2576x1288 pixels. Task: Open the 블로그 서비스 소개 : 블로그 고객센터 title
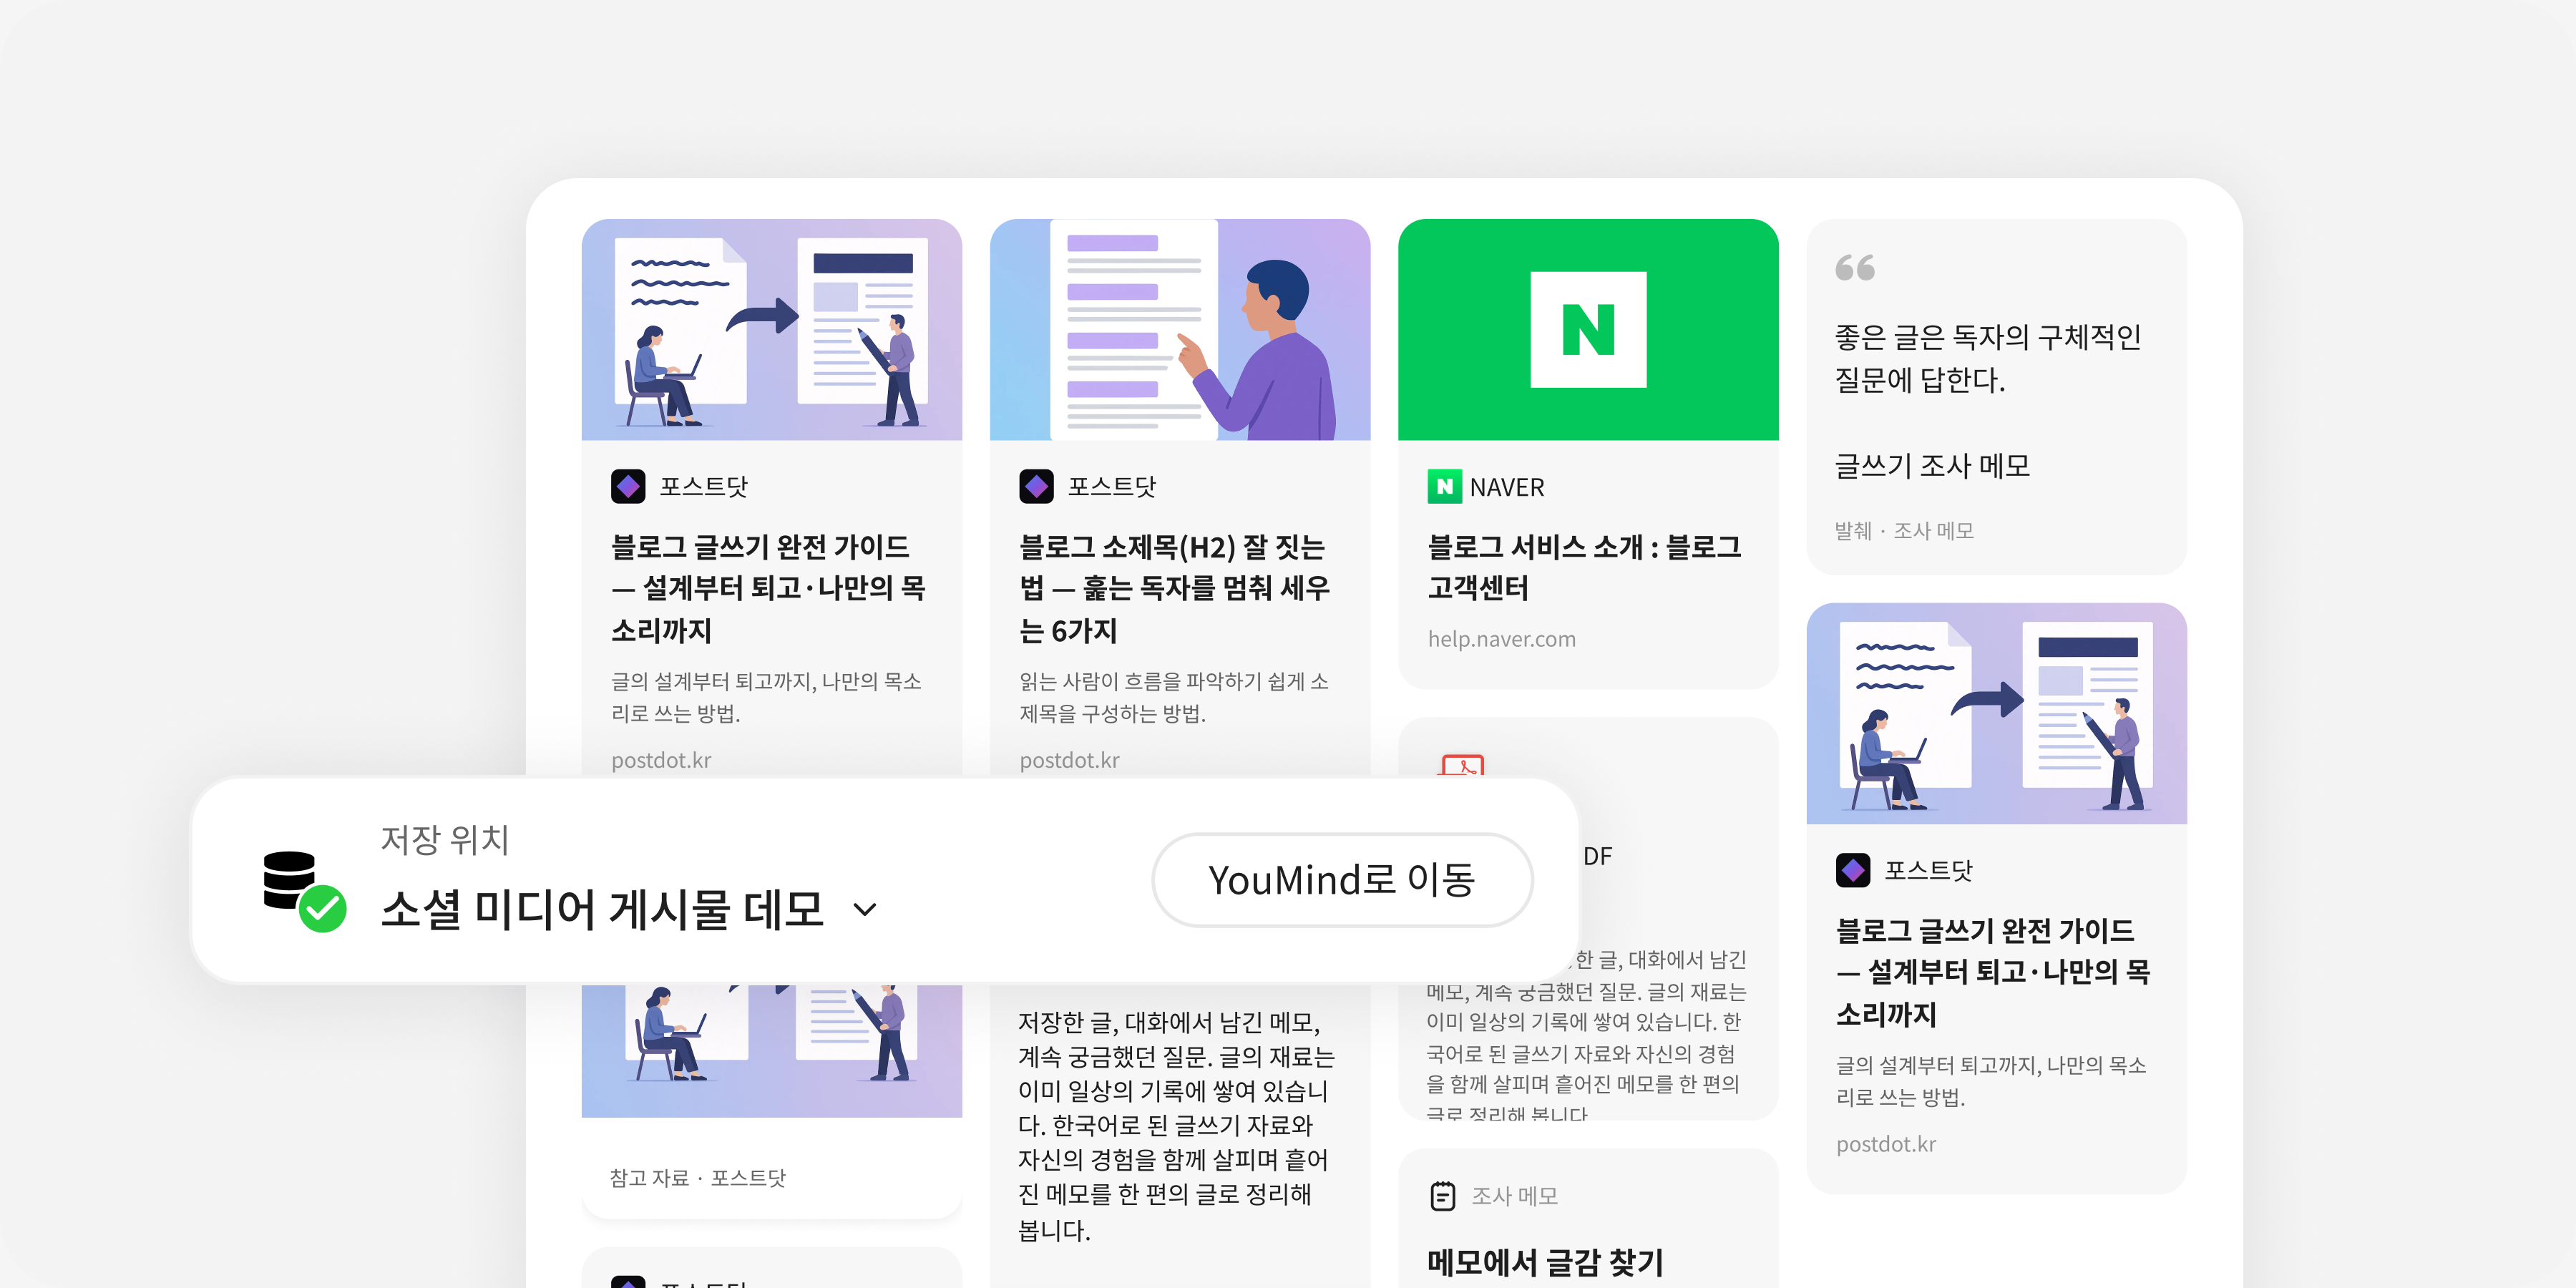coord(1584,567)
